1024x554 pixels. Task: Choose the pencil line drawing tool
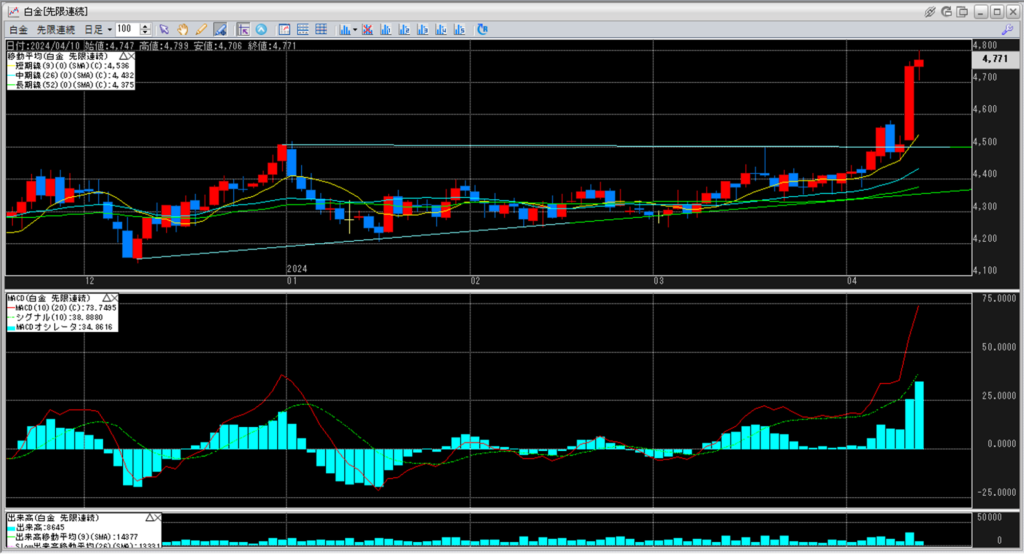tap(200, 29)
